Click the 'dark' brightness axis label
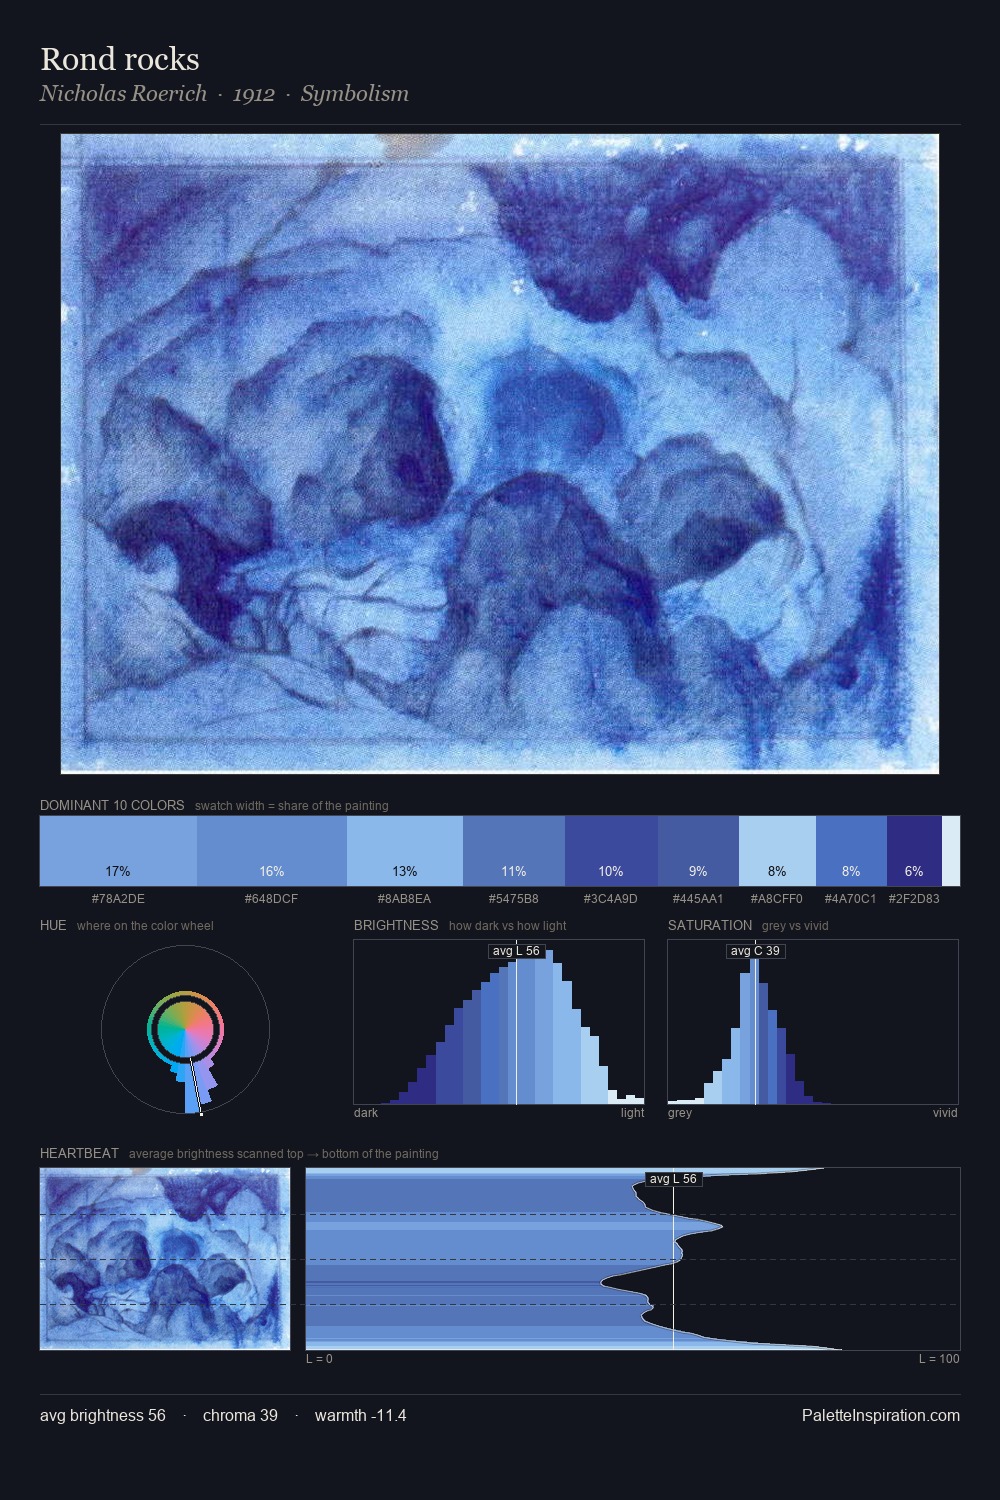Viewport: 1000px width, 1500px height. click(x=366, y=1113)
